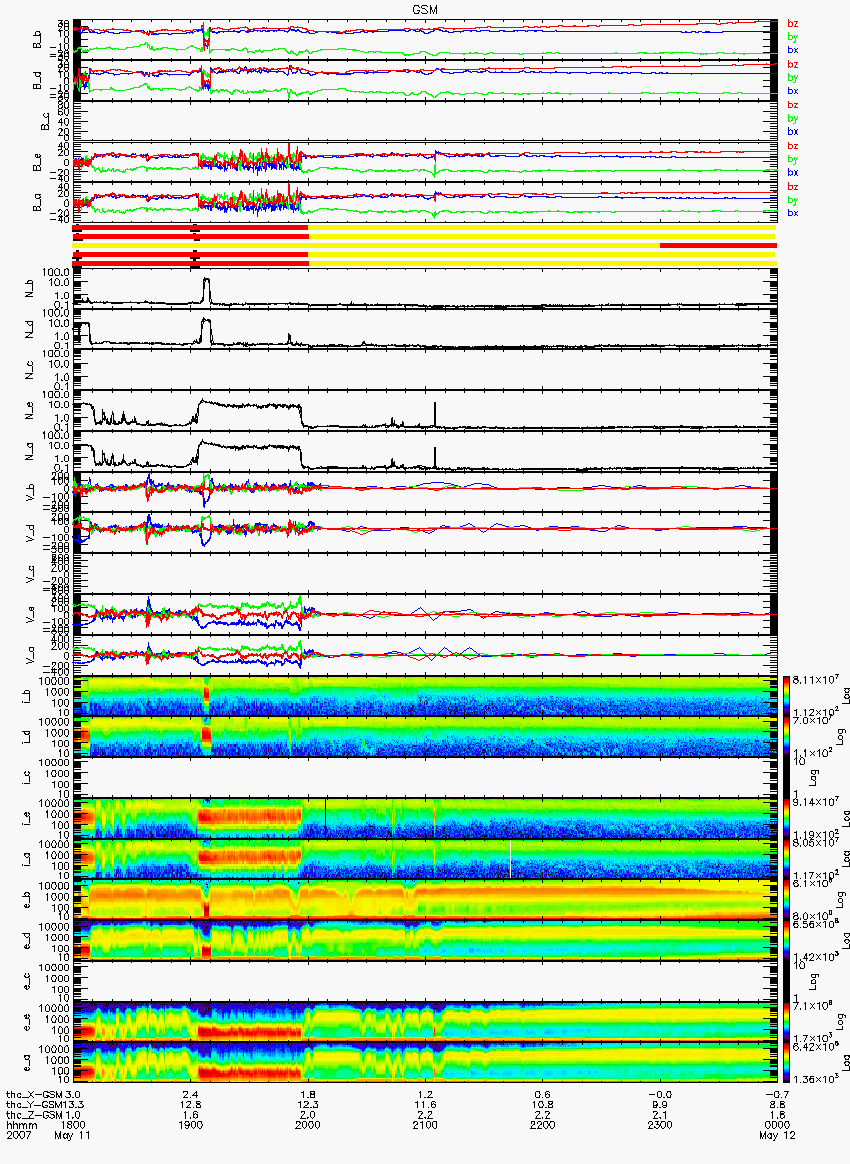
Task: Select the e_e electron spectrogram label
Action: [x=27, y=1022]
